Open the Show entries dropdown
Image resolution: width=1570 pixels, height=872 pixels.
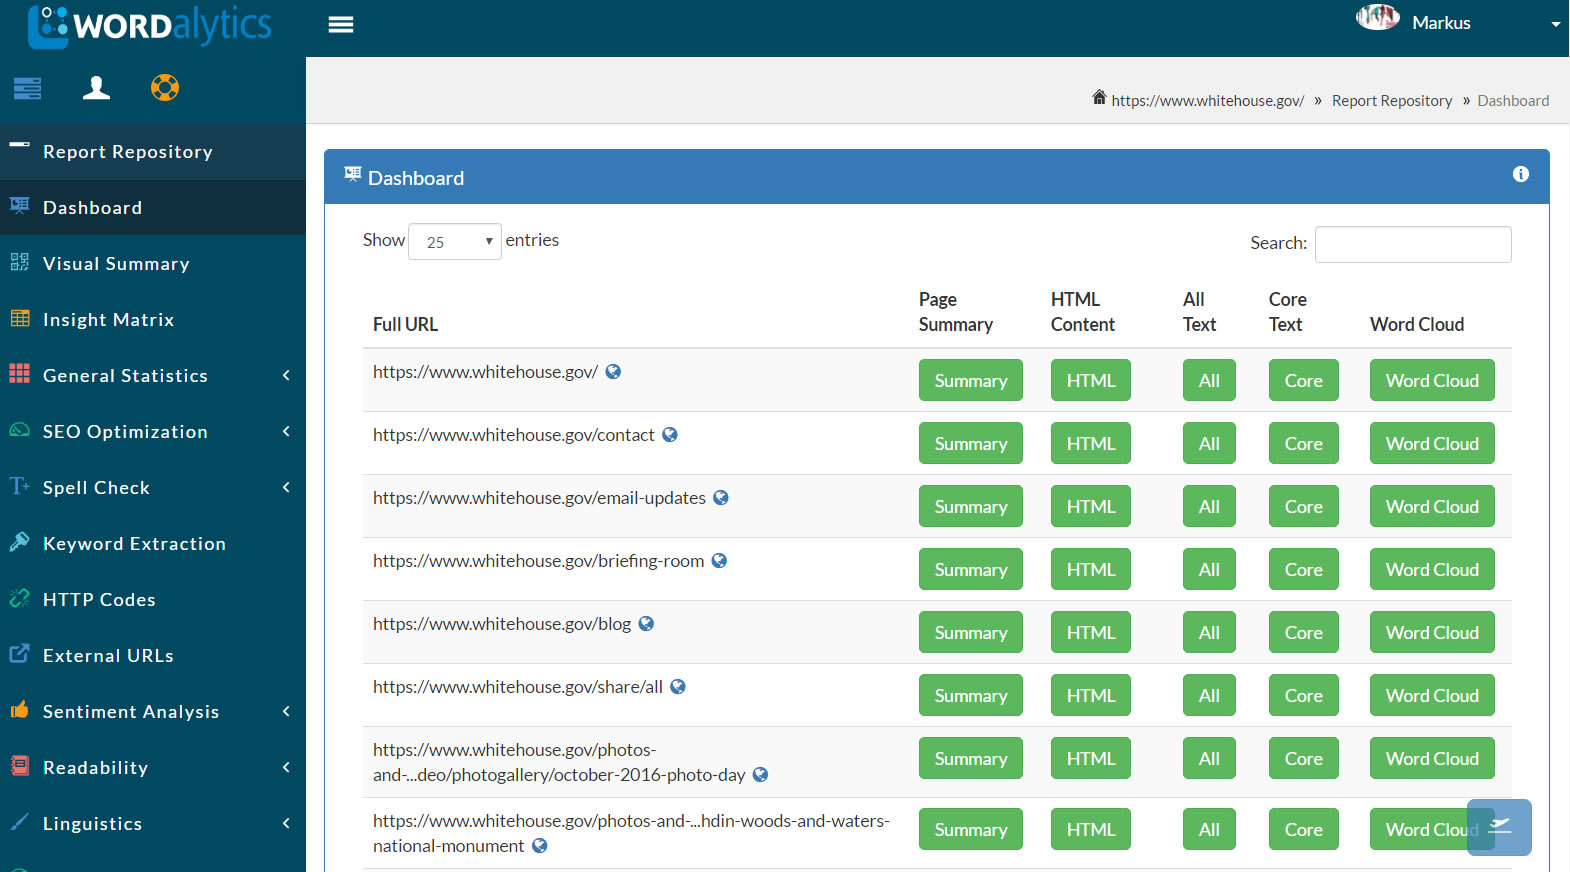[x=455, y=242]
